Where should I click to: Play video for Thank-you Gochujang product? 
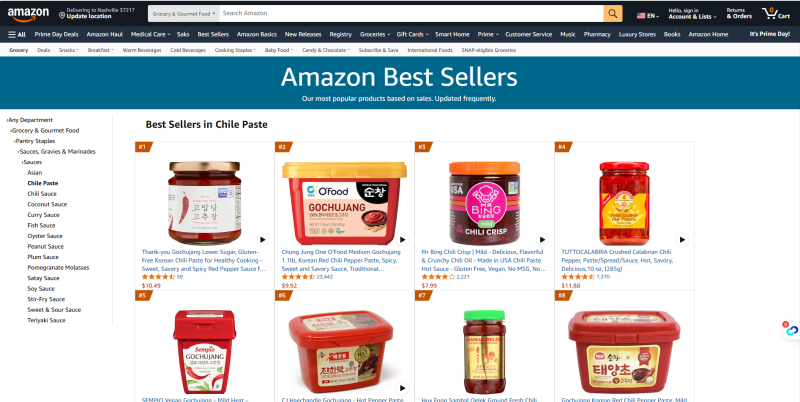click(262, 239)
